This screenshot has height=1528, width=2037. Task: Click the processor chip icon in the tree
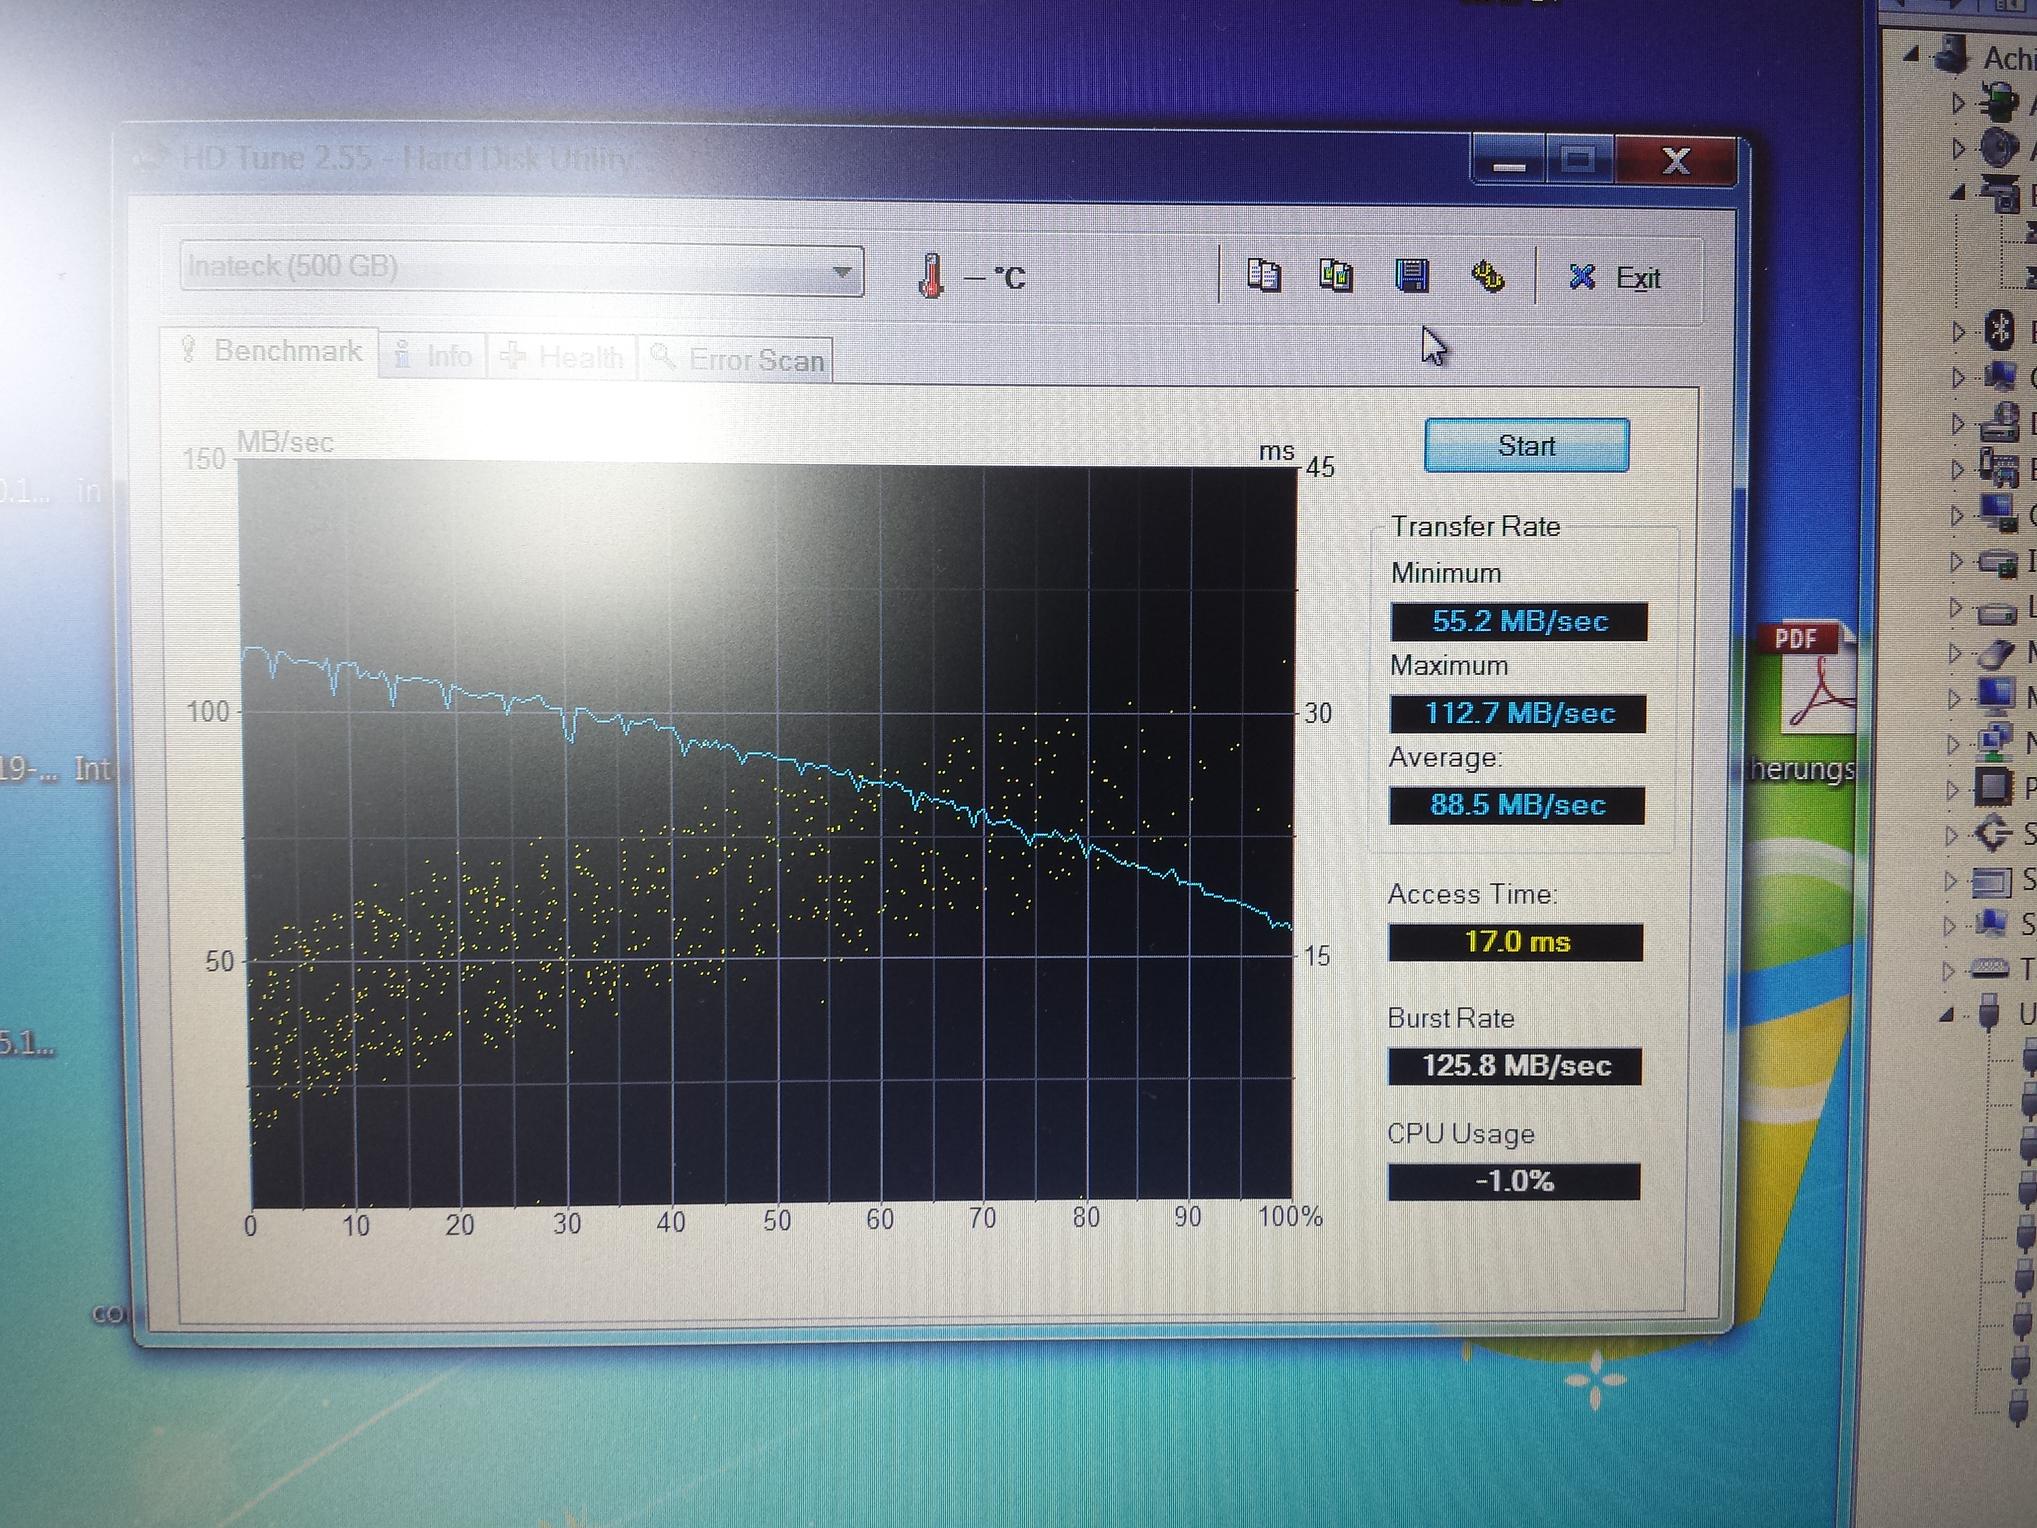[1992, 786]
